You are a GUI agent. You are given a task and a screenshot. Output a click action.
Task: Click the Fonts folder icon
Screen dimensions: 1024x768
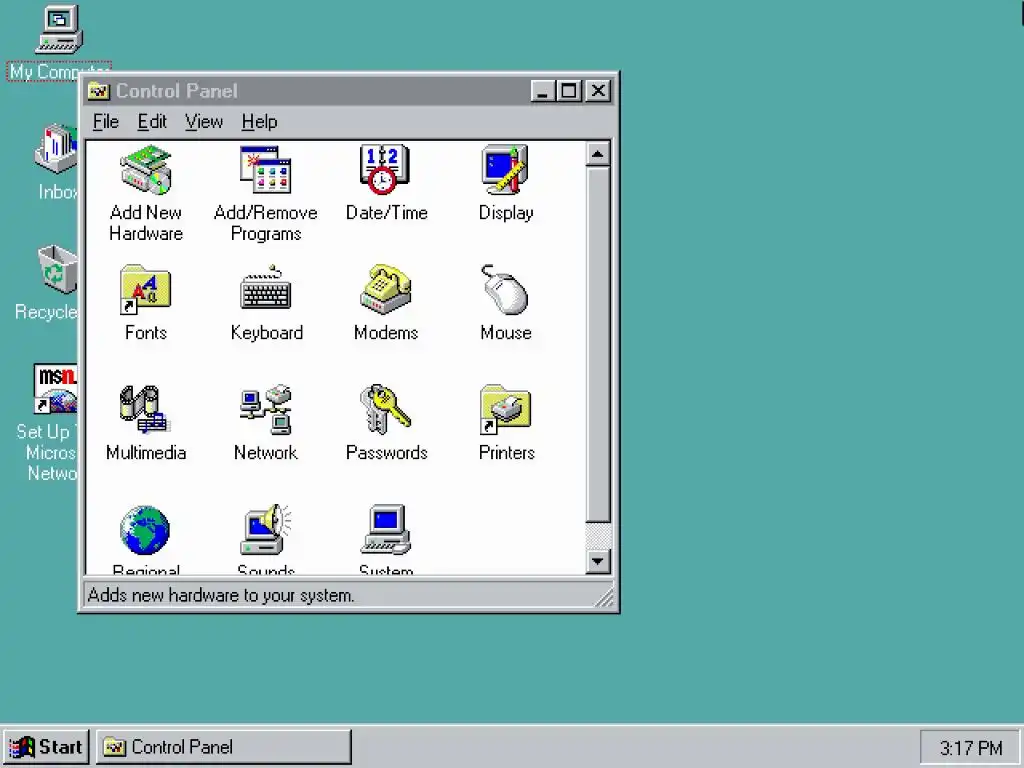click(145, 289)
